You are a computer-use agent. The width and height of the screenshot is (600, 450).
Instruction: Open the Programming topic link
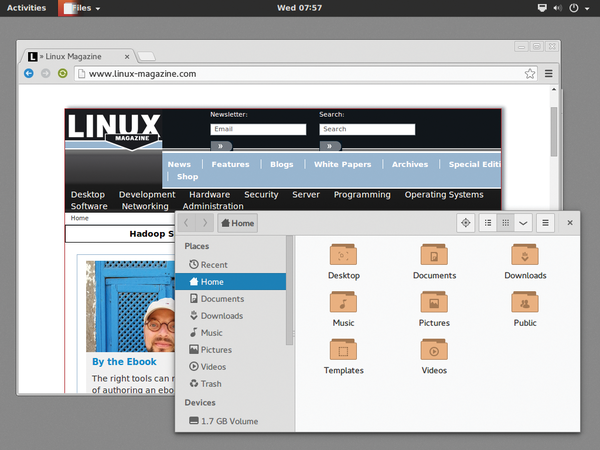coord(362,194)
